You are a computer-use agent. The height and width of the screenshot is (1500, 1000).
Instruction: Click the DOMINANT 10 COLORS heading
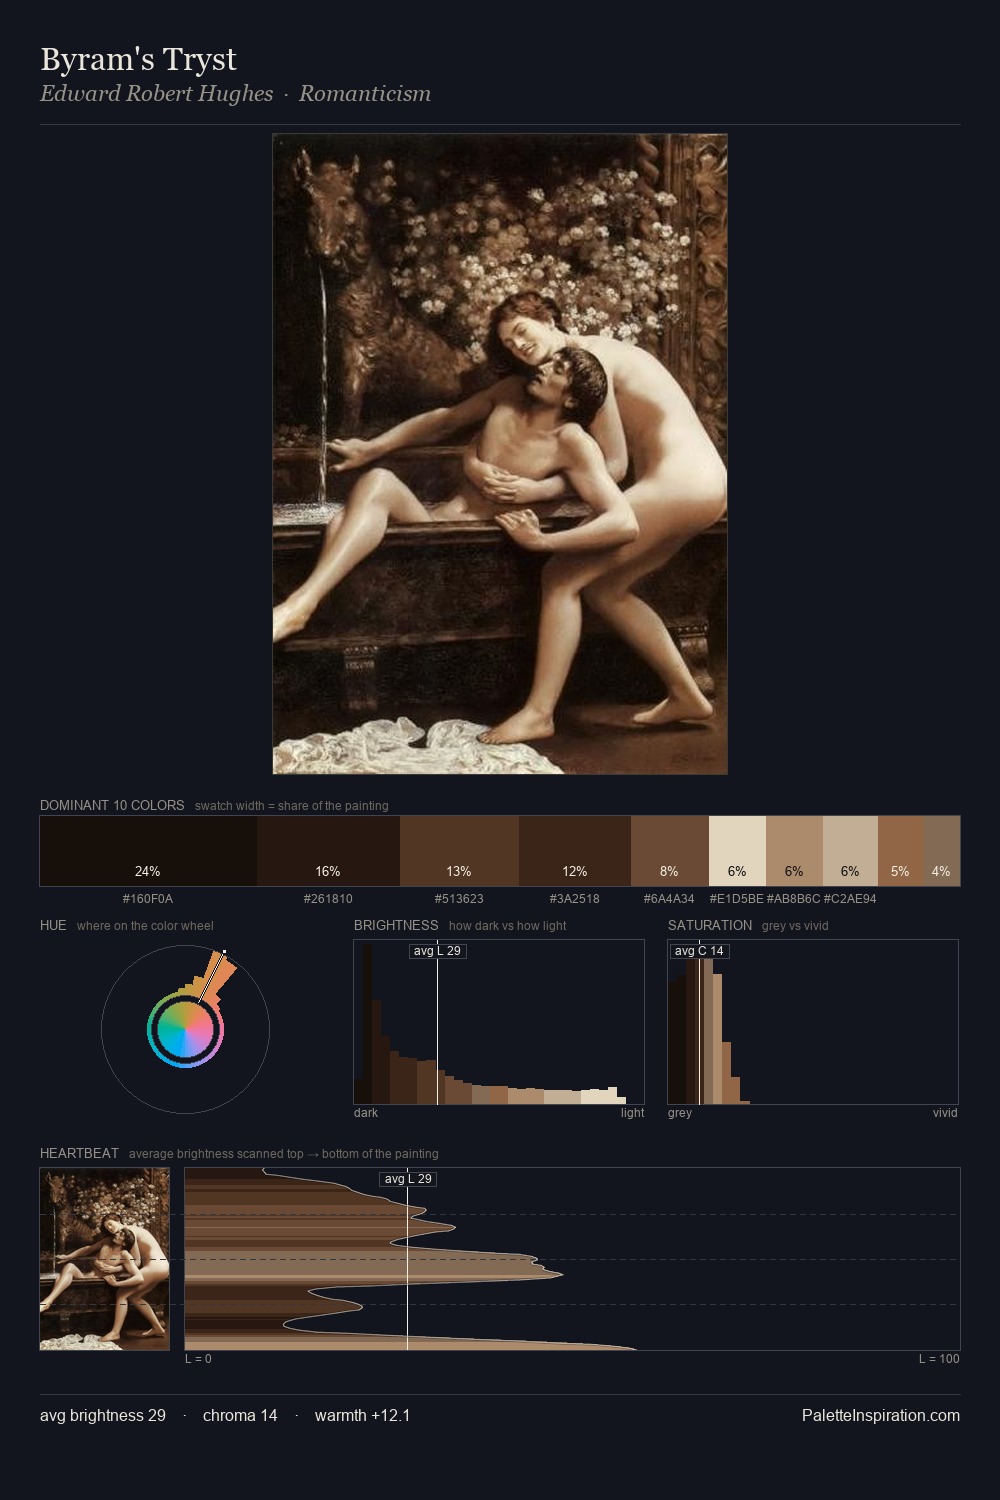coord(112,805)
